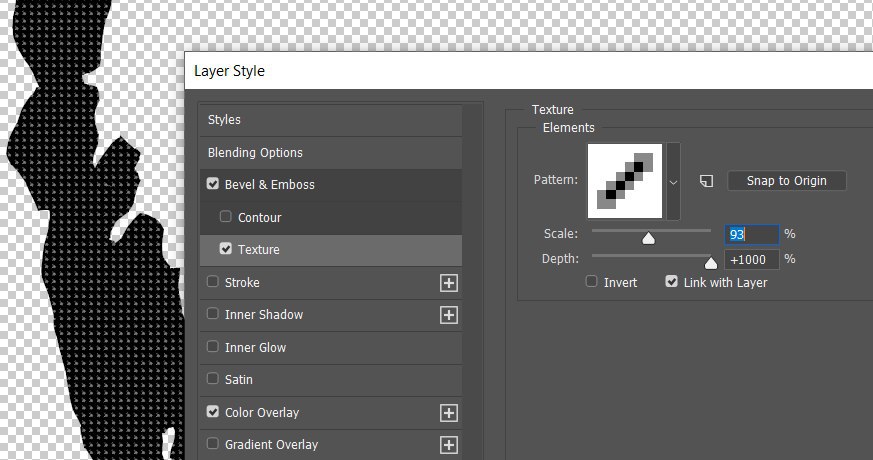Click the add-Gradient Overlay plus icon
The height and width of the screenshot is (460, 873).
point(449,445)
